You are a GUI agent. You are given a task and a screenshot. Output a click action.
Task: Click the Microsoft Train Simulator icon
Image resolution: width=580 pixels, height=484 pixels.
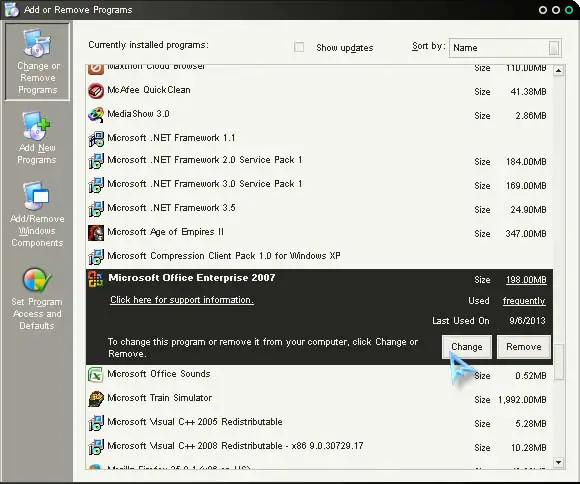click(96, 399)
